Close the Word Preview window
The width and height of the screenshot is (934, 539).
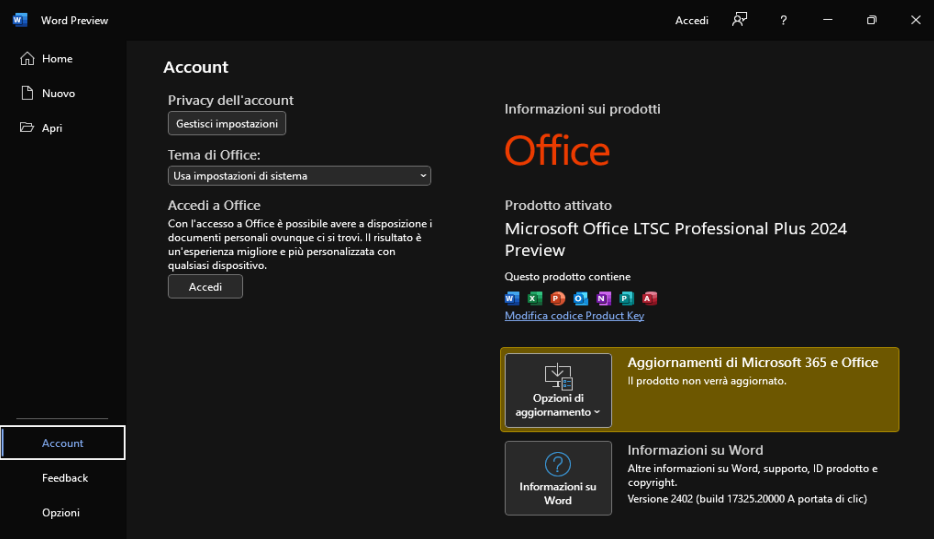tap(916, 20)
